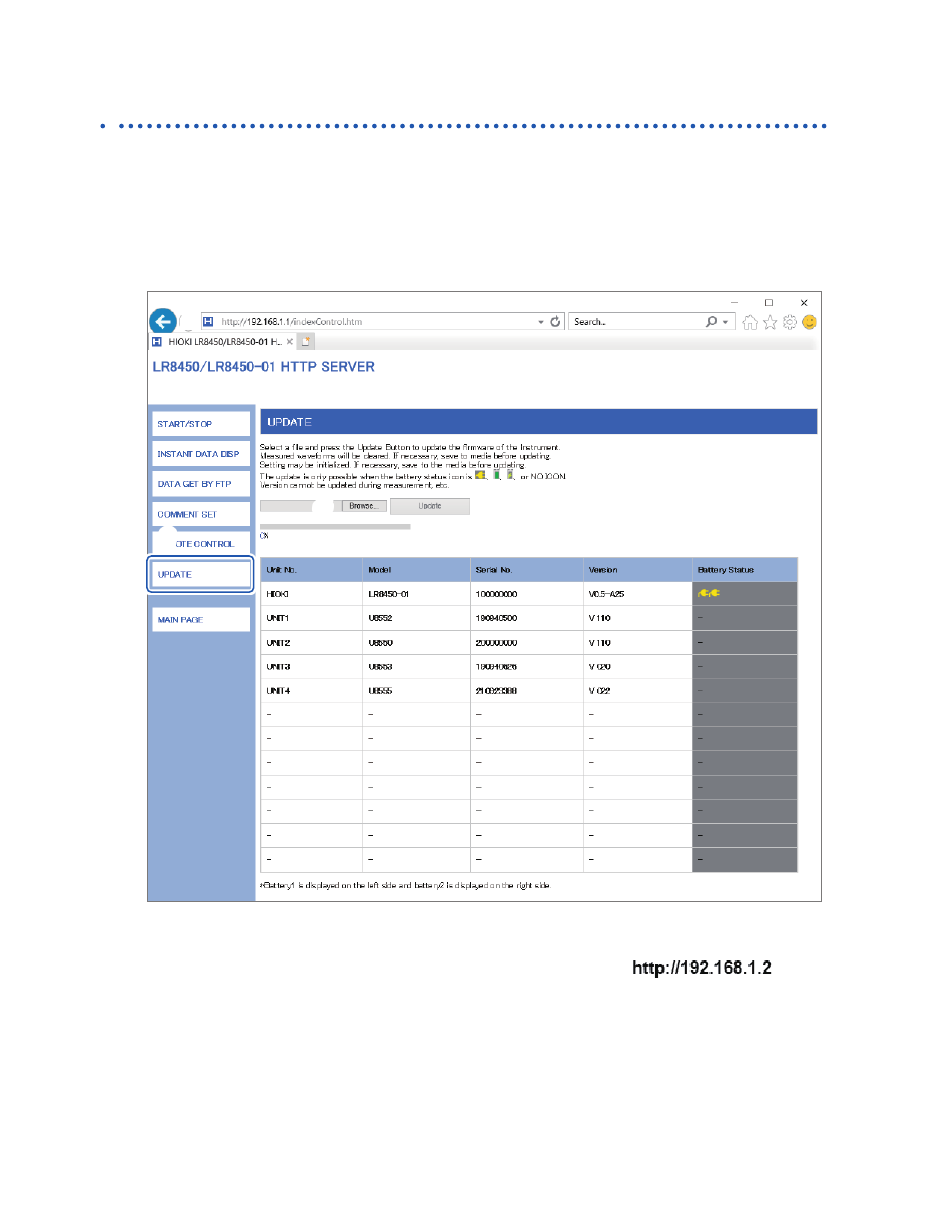Click the Update firmware button
The image size is (950, 1229).
click(430, 506)
